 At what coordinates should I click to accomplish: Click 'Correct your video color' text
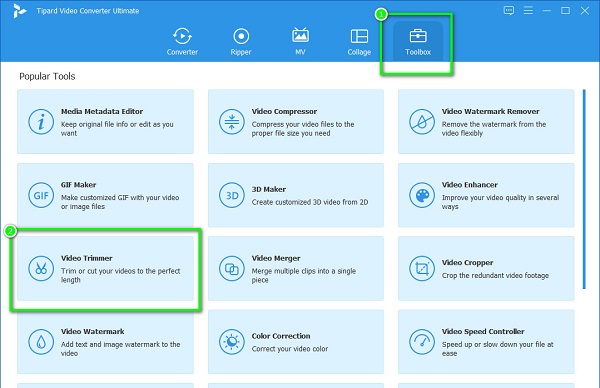[290, 349]
